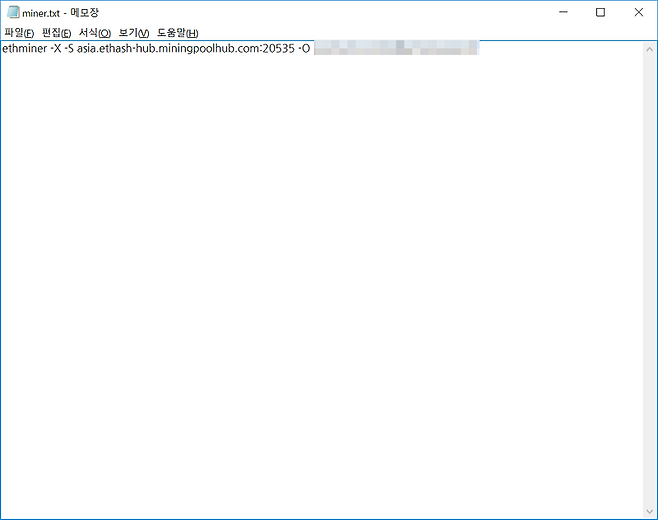This screenshot has width=658, height=520.
Task: Click the scrollbar up arrow
Action: [x=649, y=49]
